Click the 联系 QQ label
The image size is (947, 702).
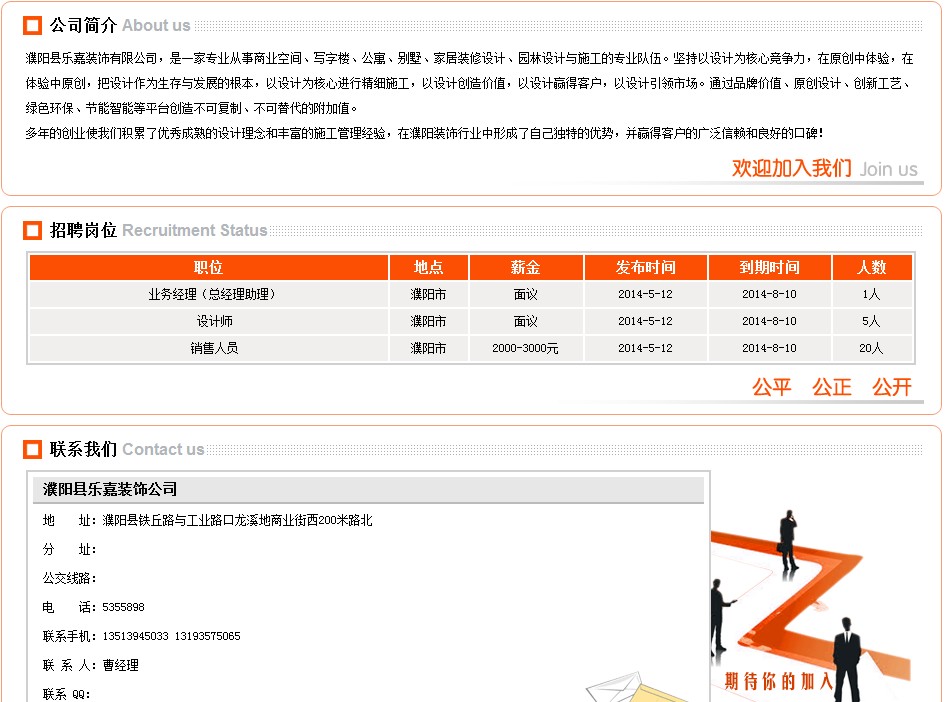[66, 694]
